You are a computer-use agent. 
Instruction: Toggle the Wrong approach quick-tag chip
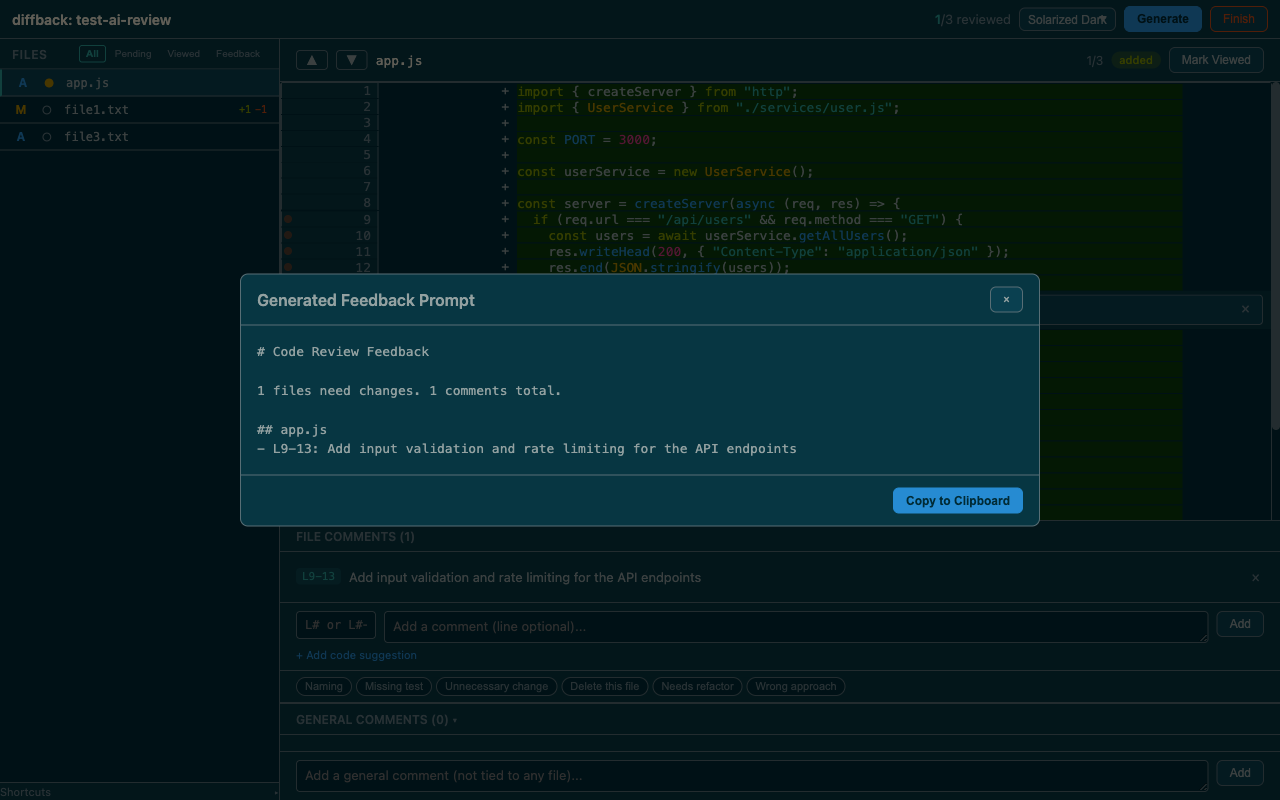pos(795,686)
